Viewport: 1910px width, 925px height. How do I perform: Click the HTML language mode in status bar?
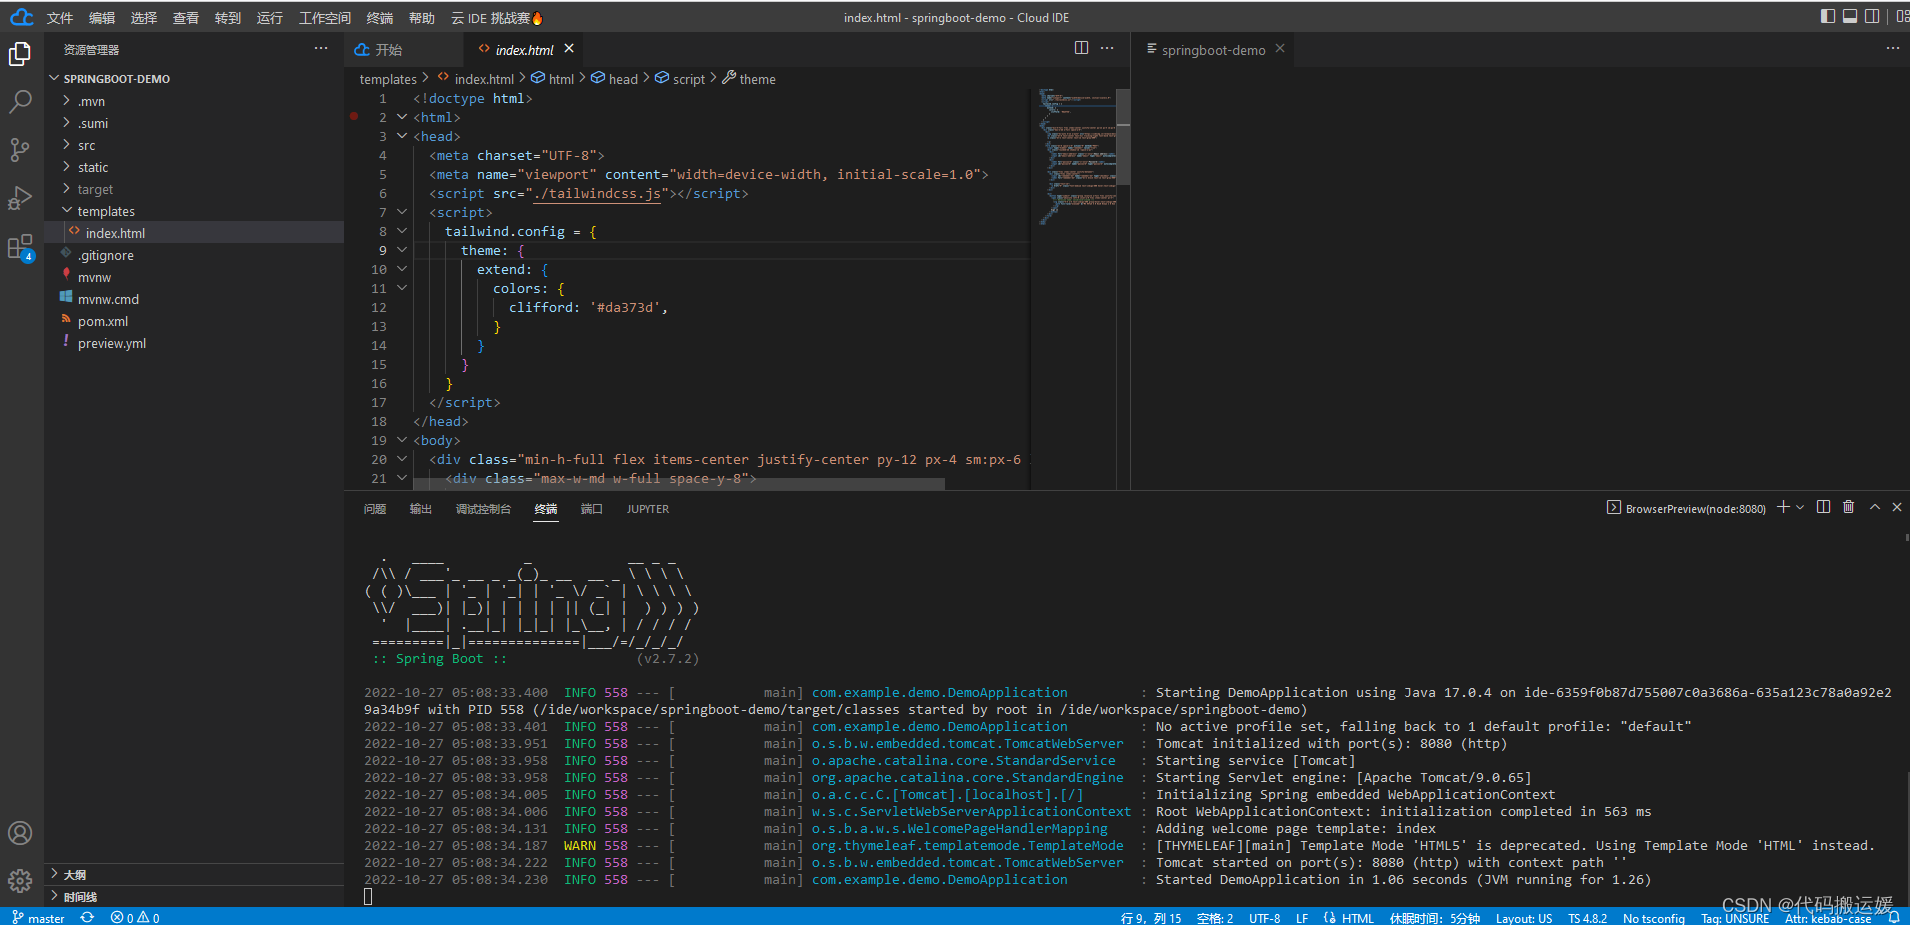coord(1358,917)
